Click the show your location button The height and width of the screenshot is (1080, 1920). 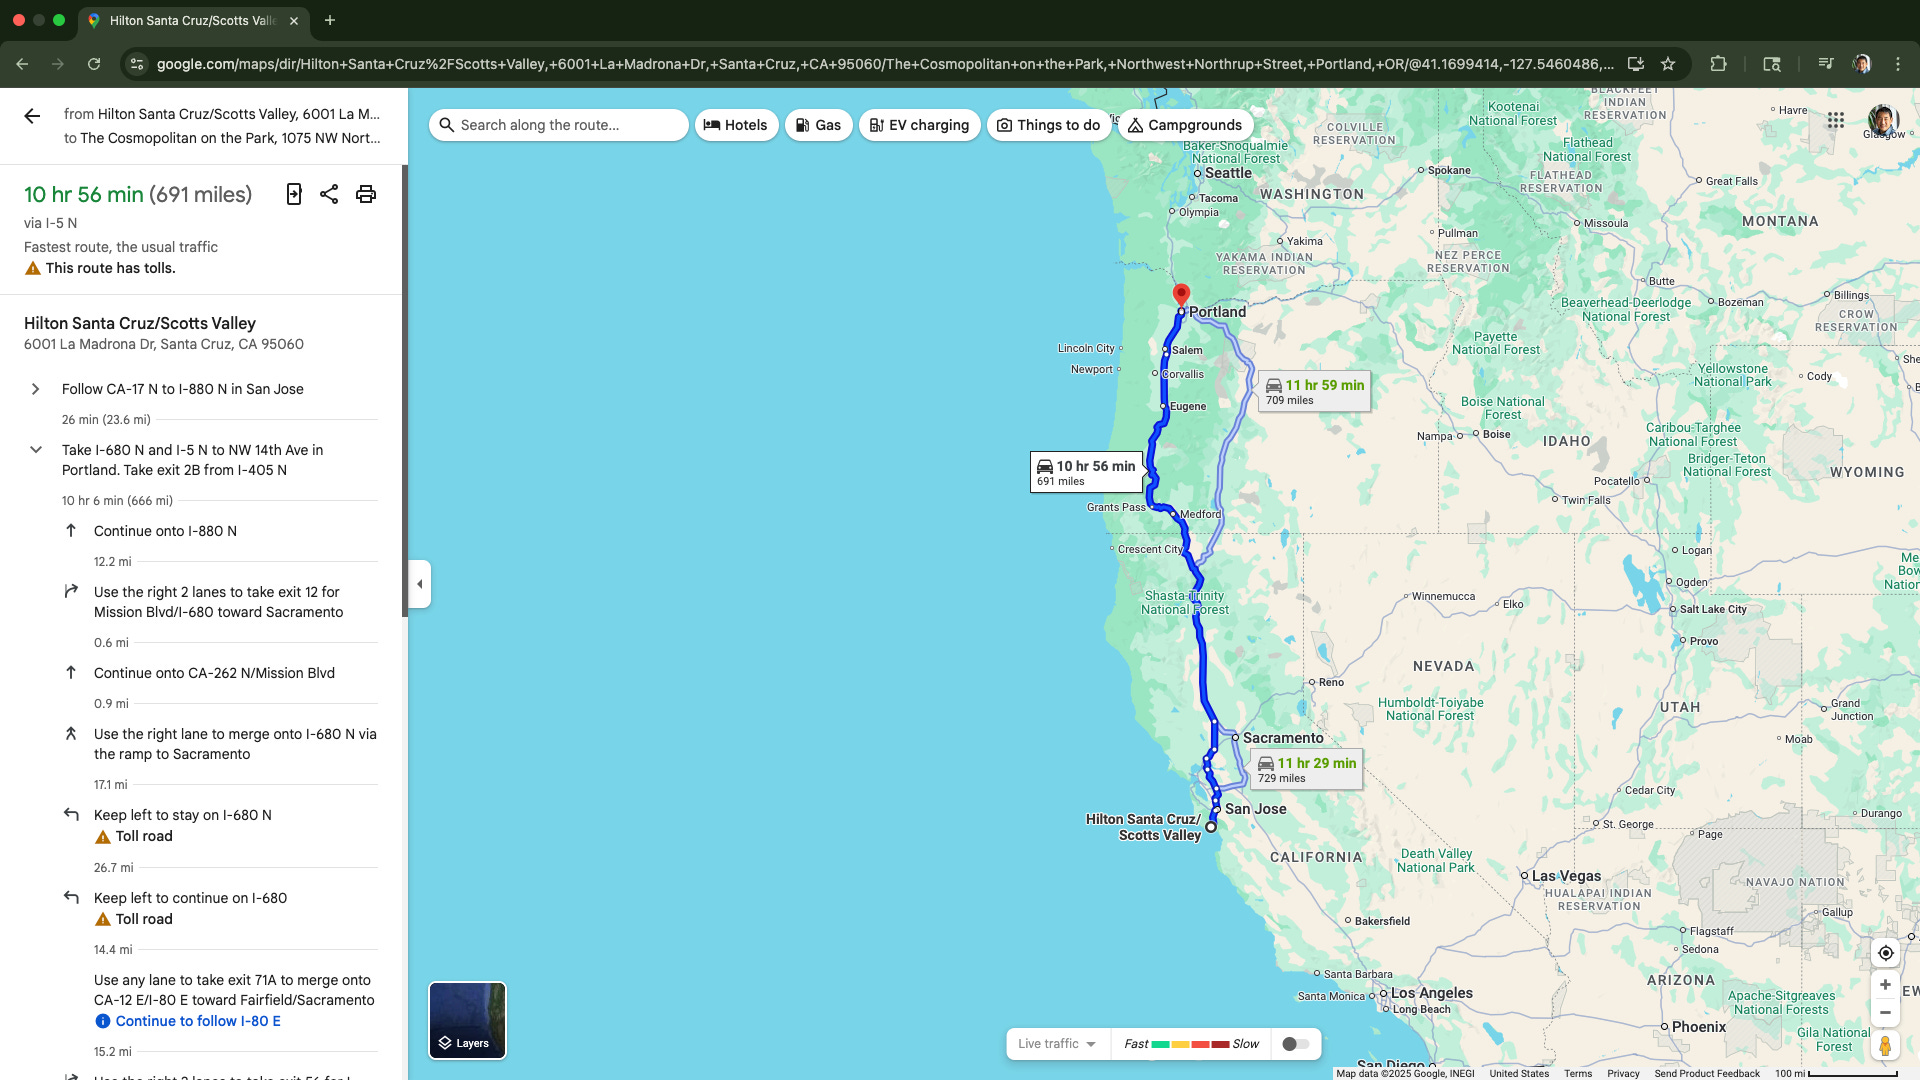click(x=1885, y=953)
